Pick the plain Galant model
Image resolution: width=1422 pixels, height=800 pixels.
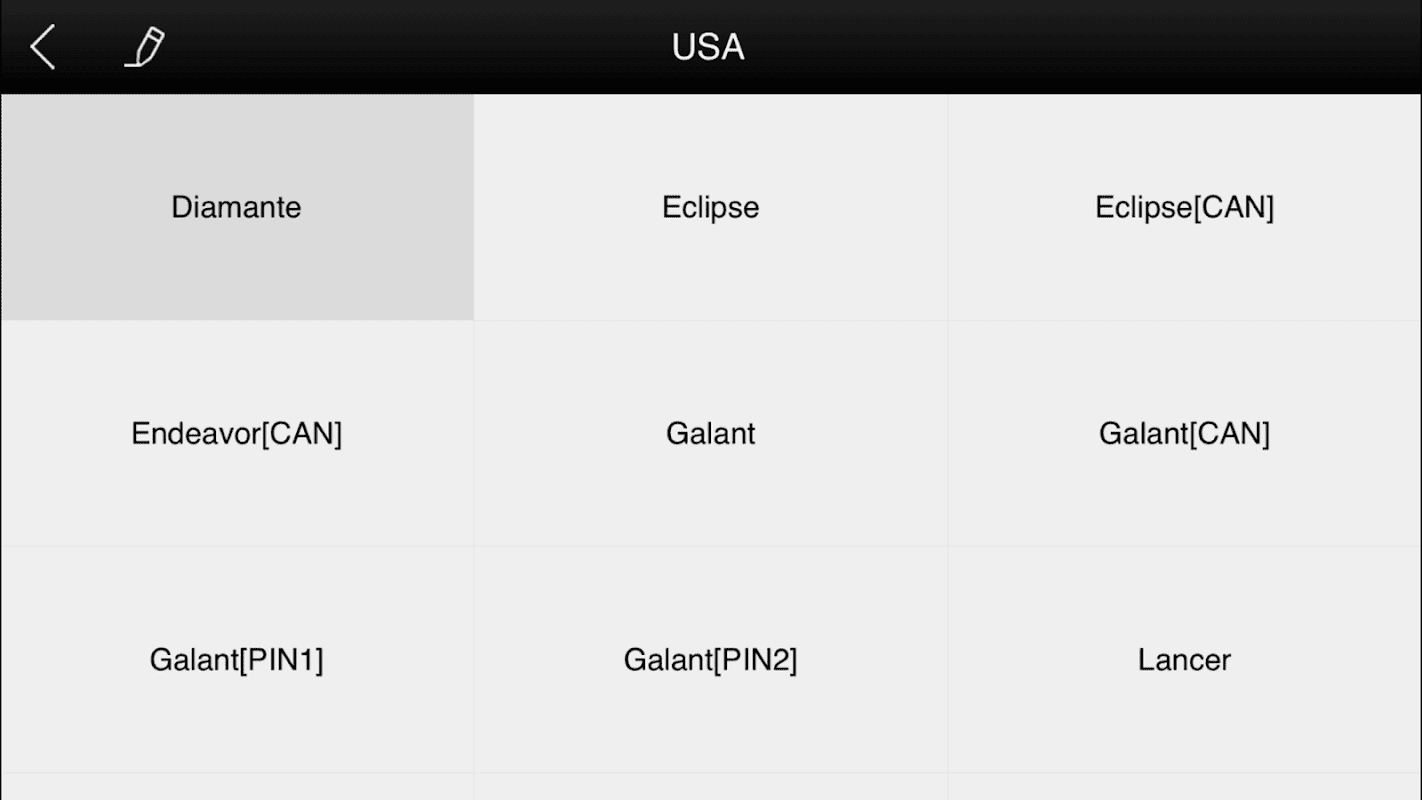coord(711,433)
